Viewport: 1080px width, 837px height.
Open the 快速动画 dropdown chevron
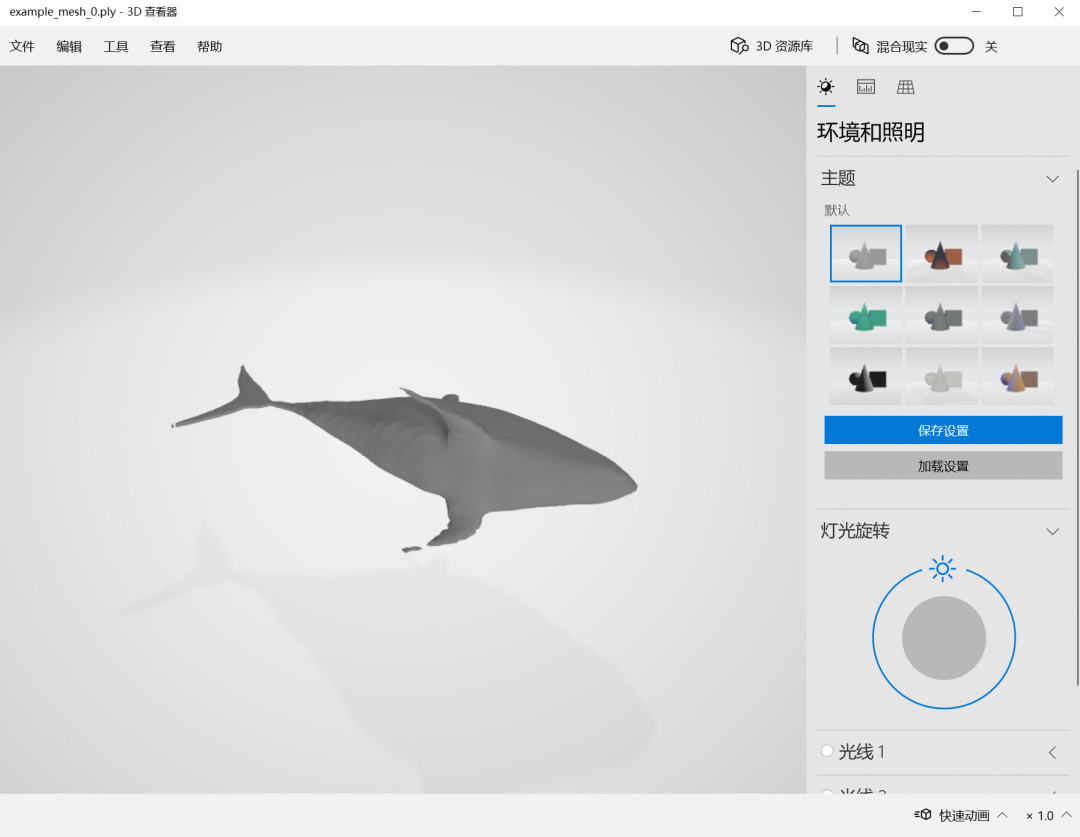pyautogui.click(x=1003, y=815)
